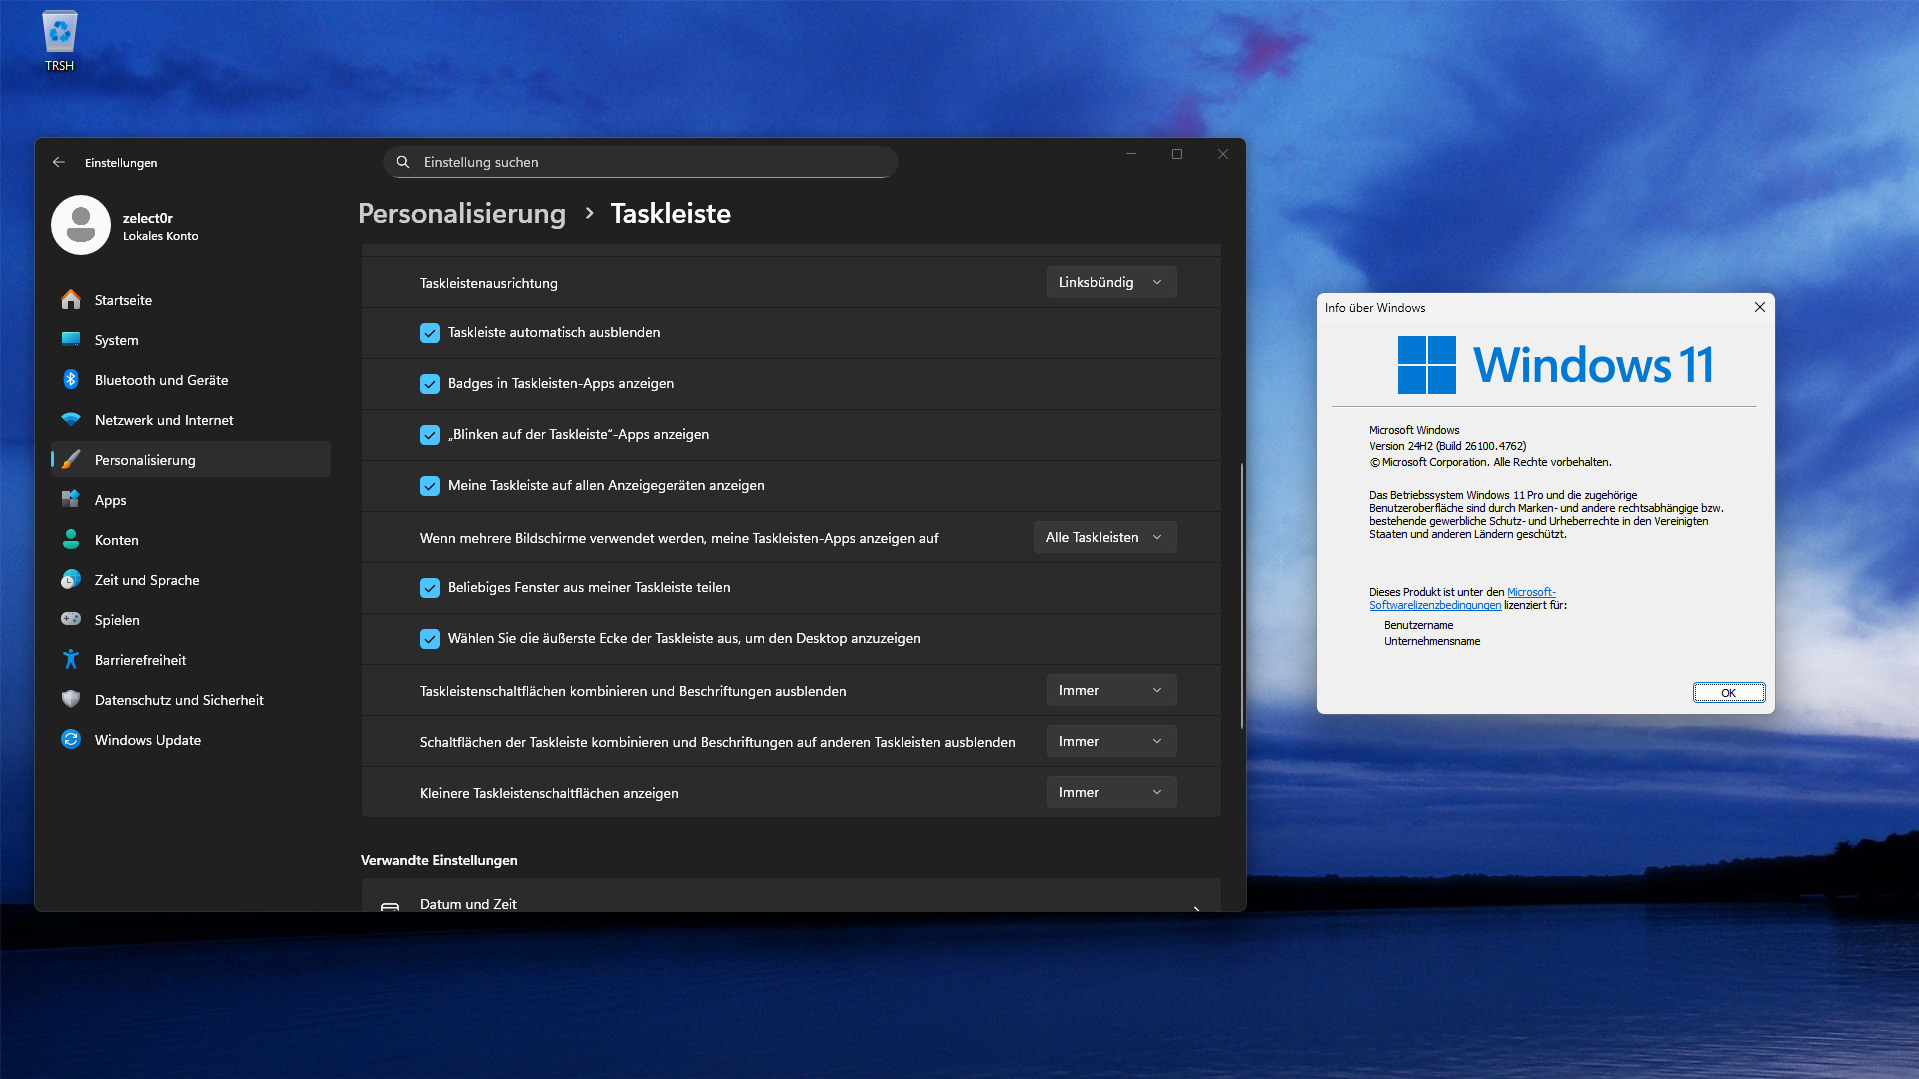Click the search magnifier icon
This screenshot has height=1079, width=1919.
coord(403,162)
